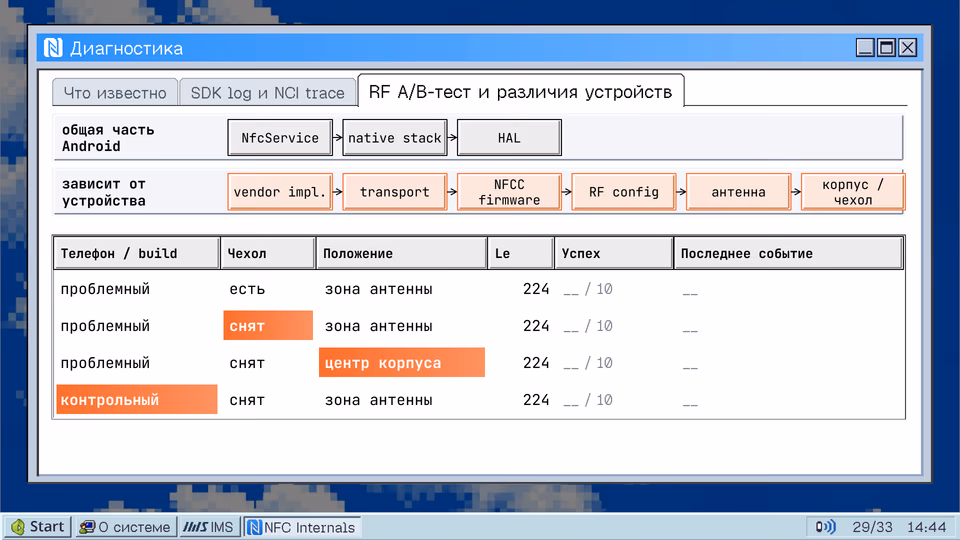960x540 pixels.
Task: Close the Диагностика window
Action: (907, 47)
